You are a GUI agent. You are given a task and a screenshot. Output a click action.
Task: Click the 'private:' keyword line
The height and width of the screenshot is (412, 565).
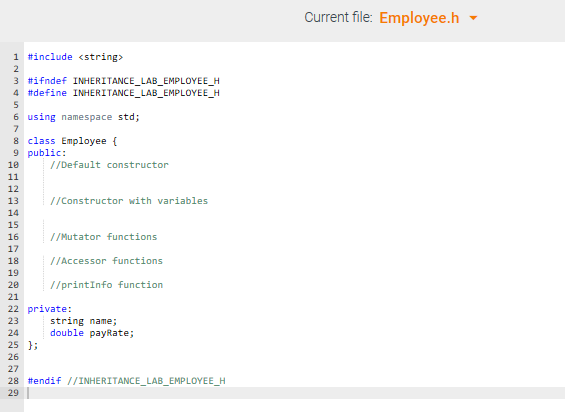tap(50, 309)
